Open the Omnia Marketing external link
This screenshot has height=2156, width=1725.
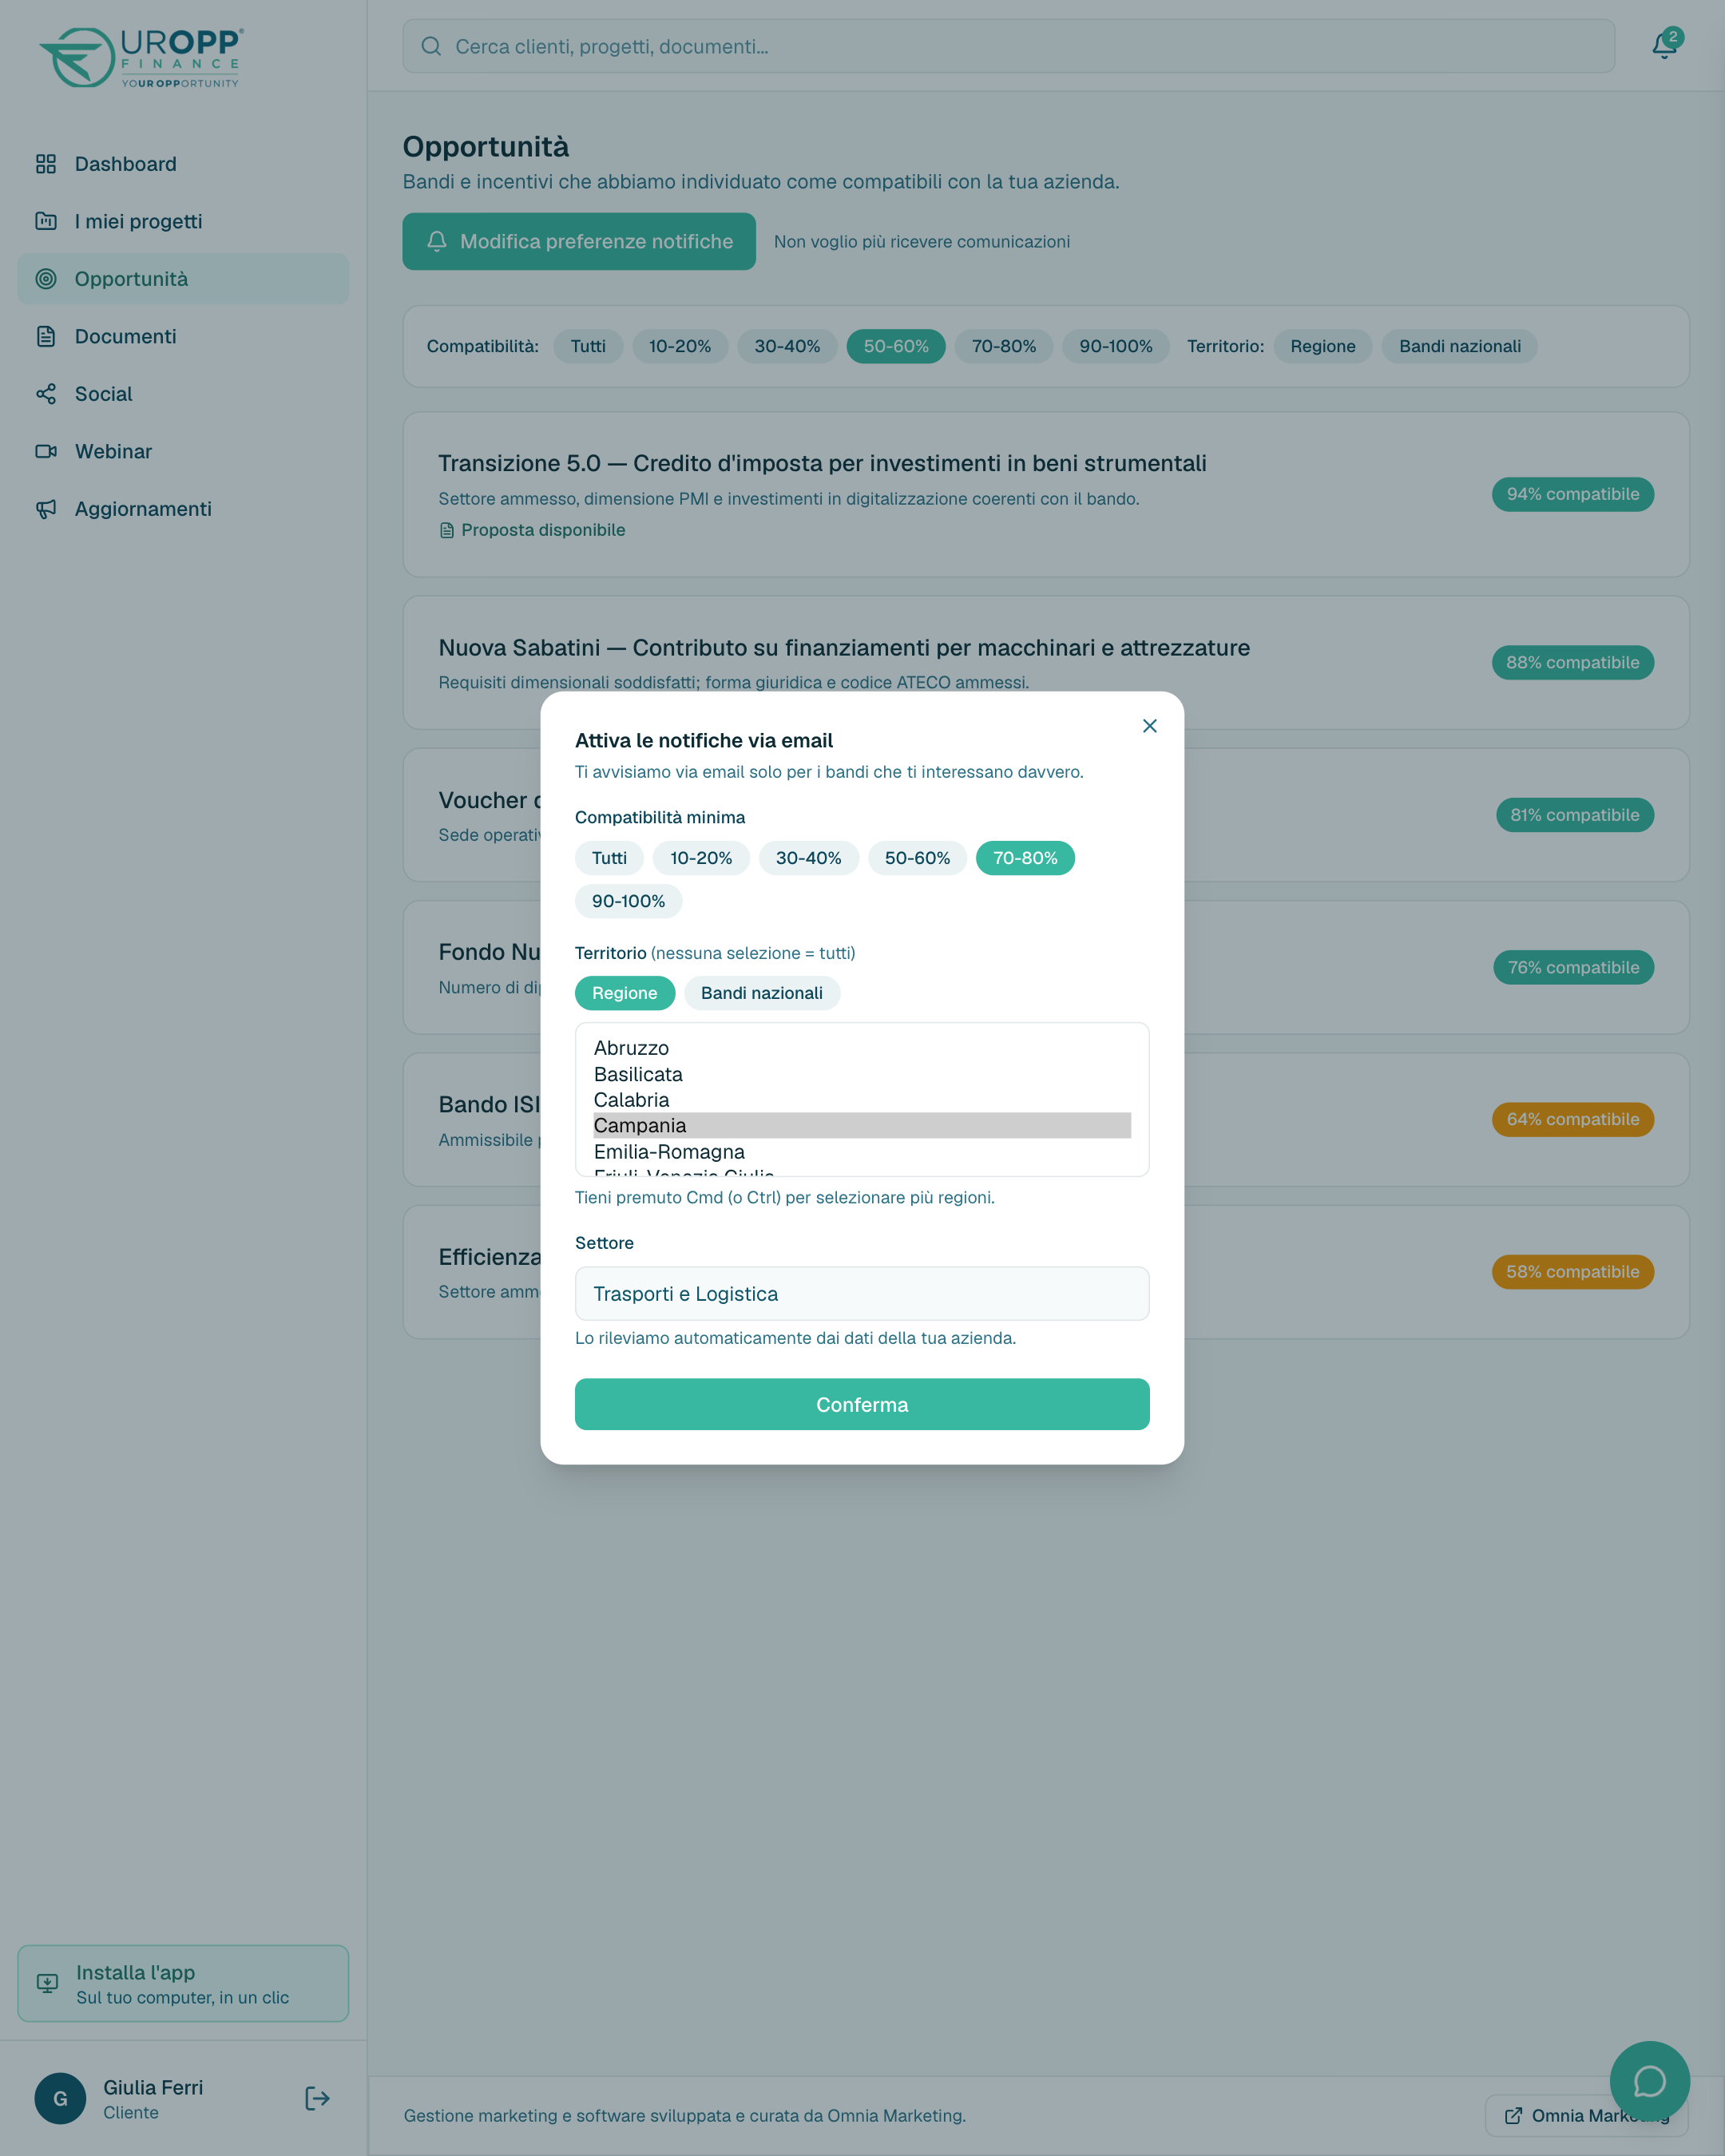click(x=1586, y=2115)
